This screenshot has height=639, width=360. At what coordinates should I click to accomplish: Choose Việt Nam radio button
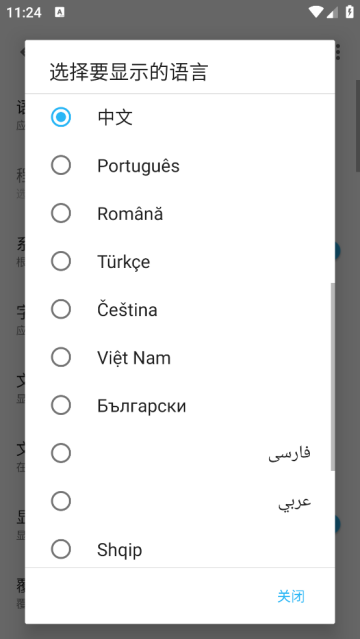click(x=61, y=357)
